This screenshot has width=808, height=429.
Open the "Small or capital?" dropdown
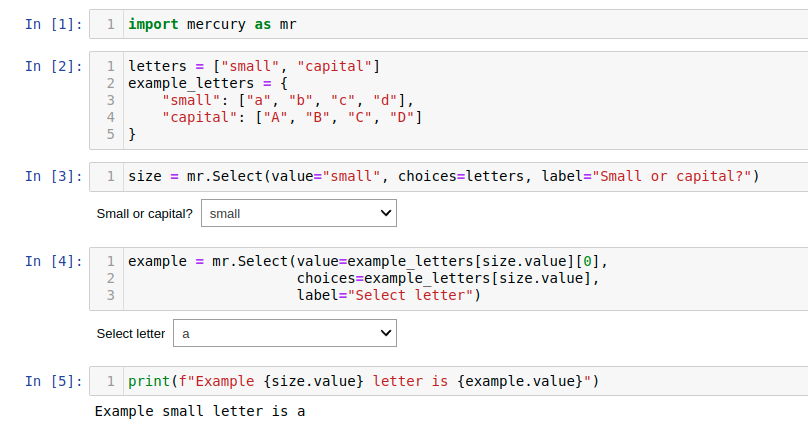click(x=298, y=213)
